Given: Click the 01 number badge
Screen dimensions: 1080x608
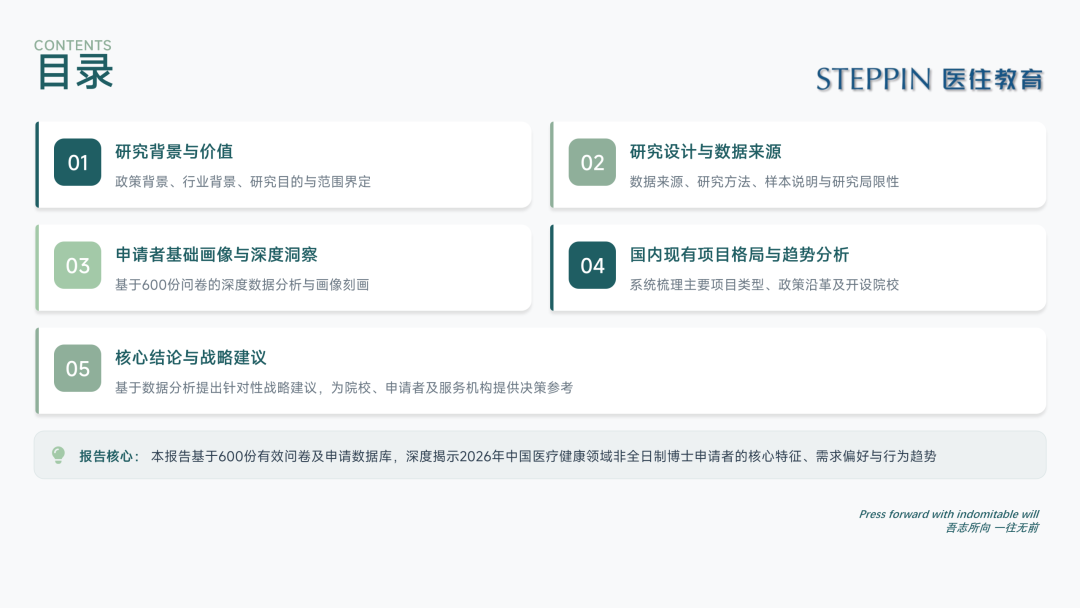Looking at the screenshot, I should pyautogui.click(x=78, y=162).
